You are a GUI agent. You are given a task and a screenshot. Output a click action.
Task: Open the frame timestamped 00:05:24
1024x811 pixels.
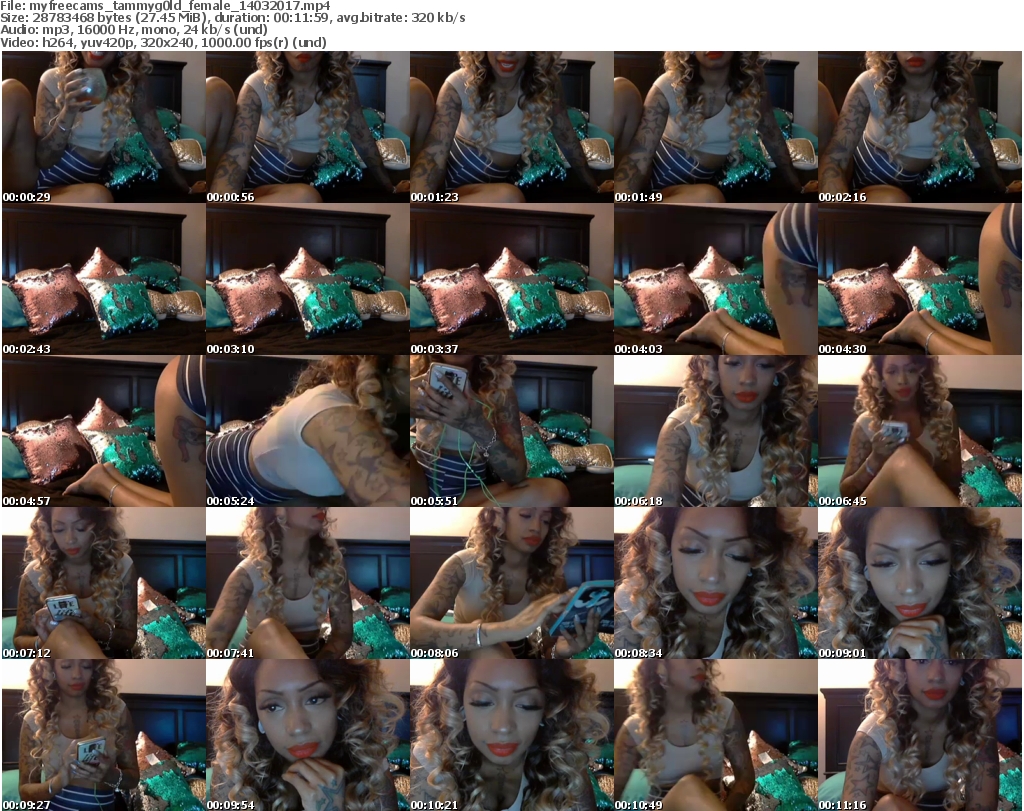coord(308,431)
